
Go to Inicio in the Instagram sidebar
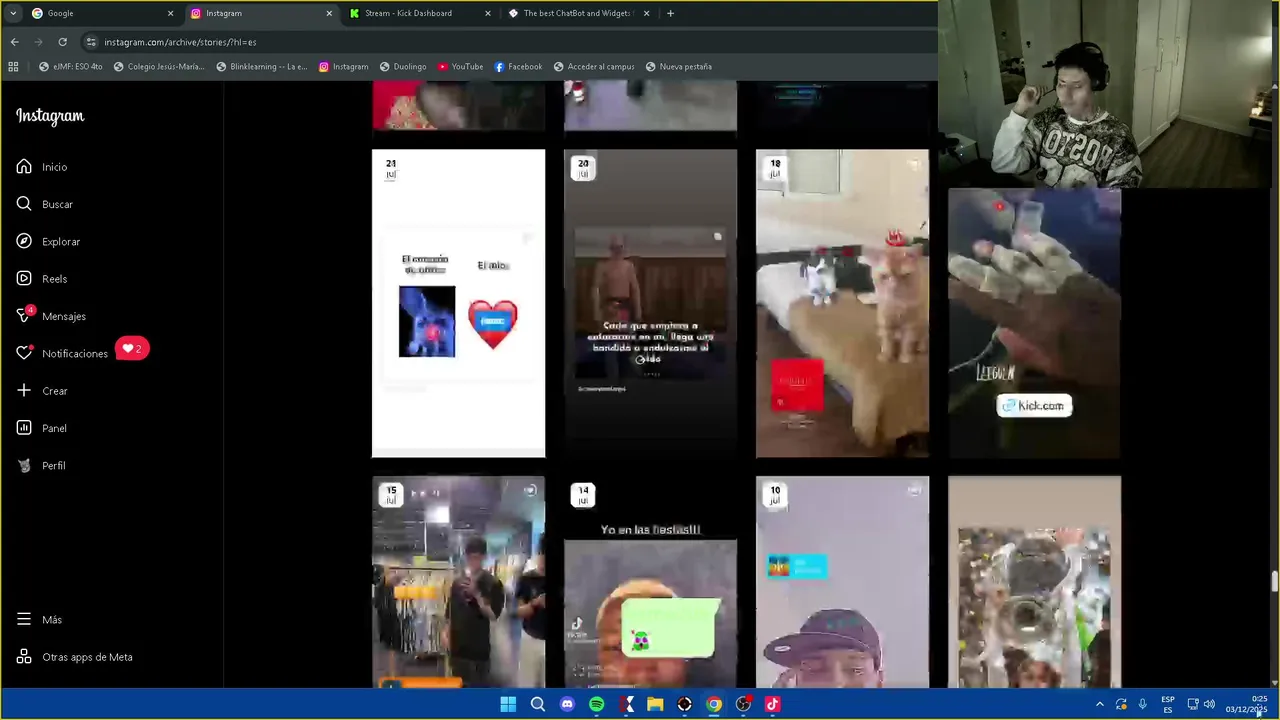tap(42, 167)
